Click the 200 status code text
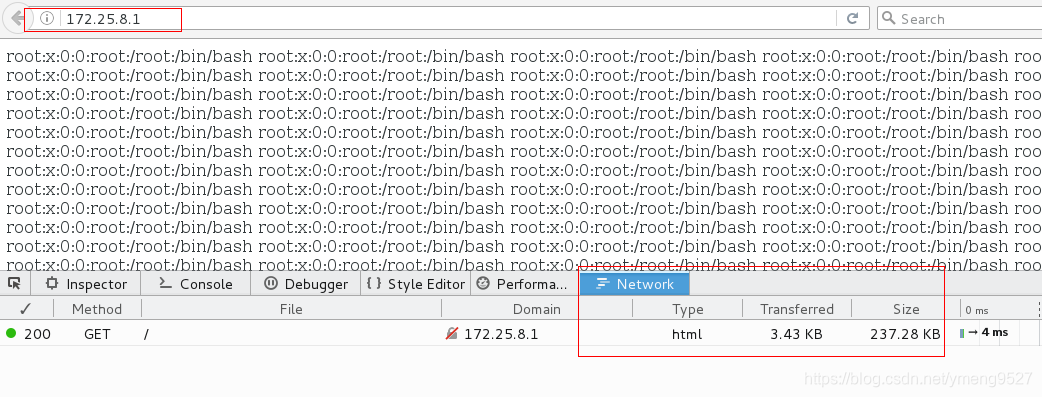 click(37, 334)
